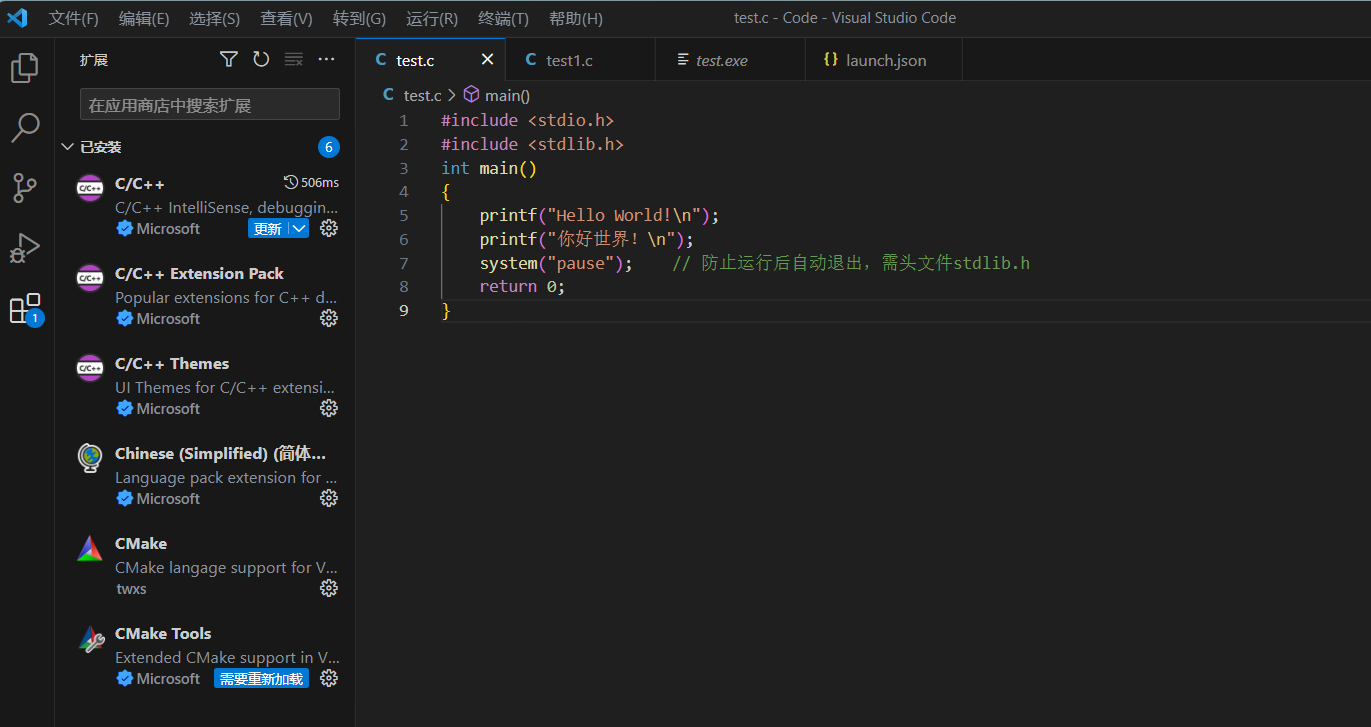The width and height of the screenshot is (1371, 727).
Task: Close the test.c editor tab
Action: point(487,60)
